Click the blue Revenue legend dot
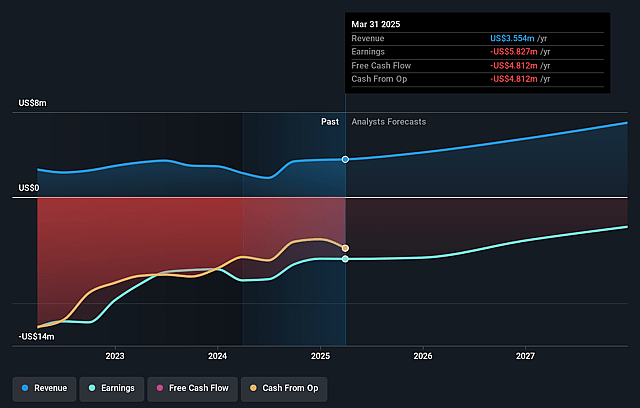Screen dimensions: 640x408 25,388
